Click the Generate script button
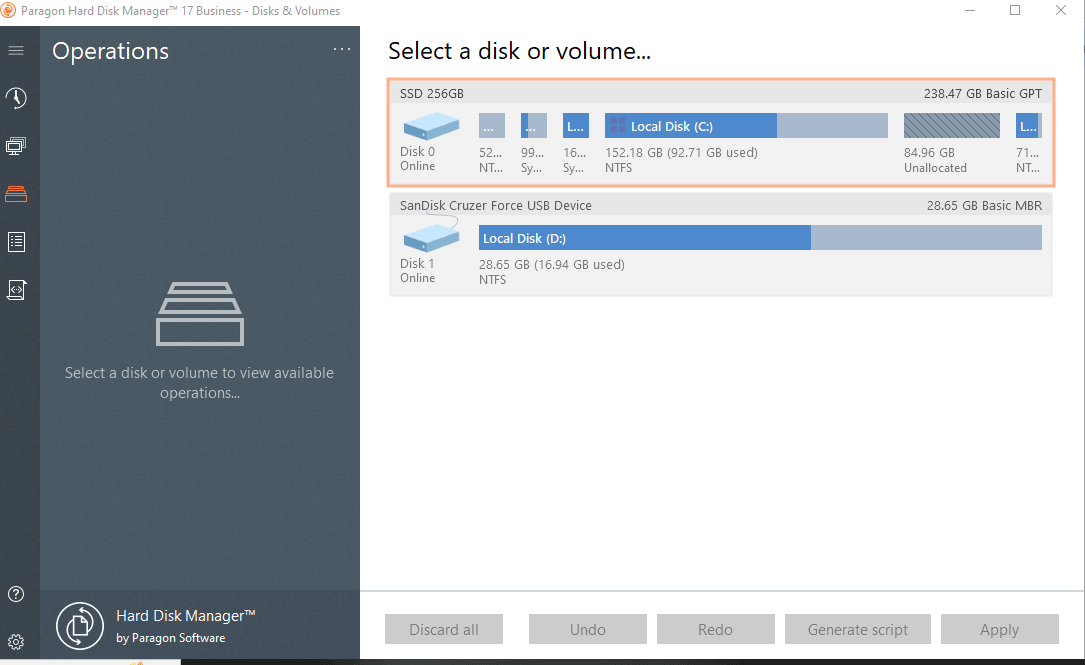1085x665 pixels. pos(857,629)
